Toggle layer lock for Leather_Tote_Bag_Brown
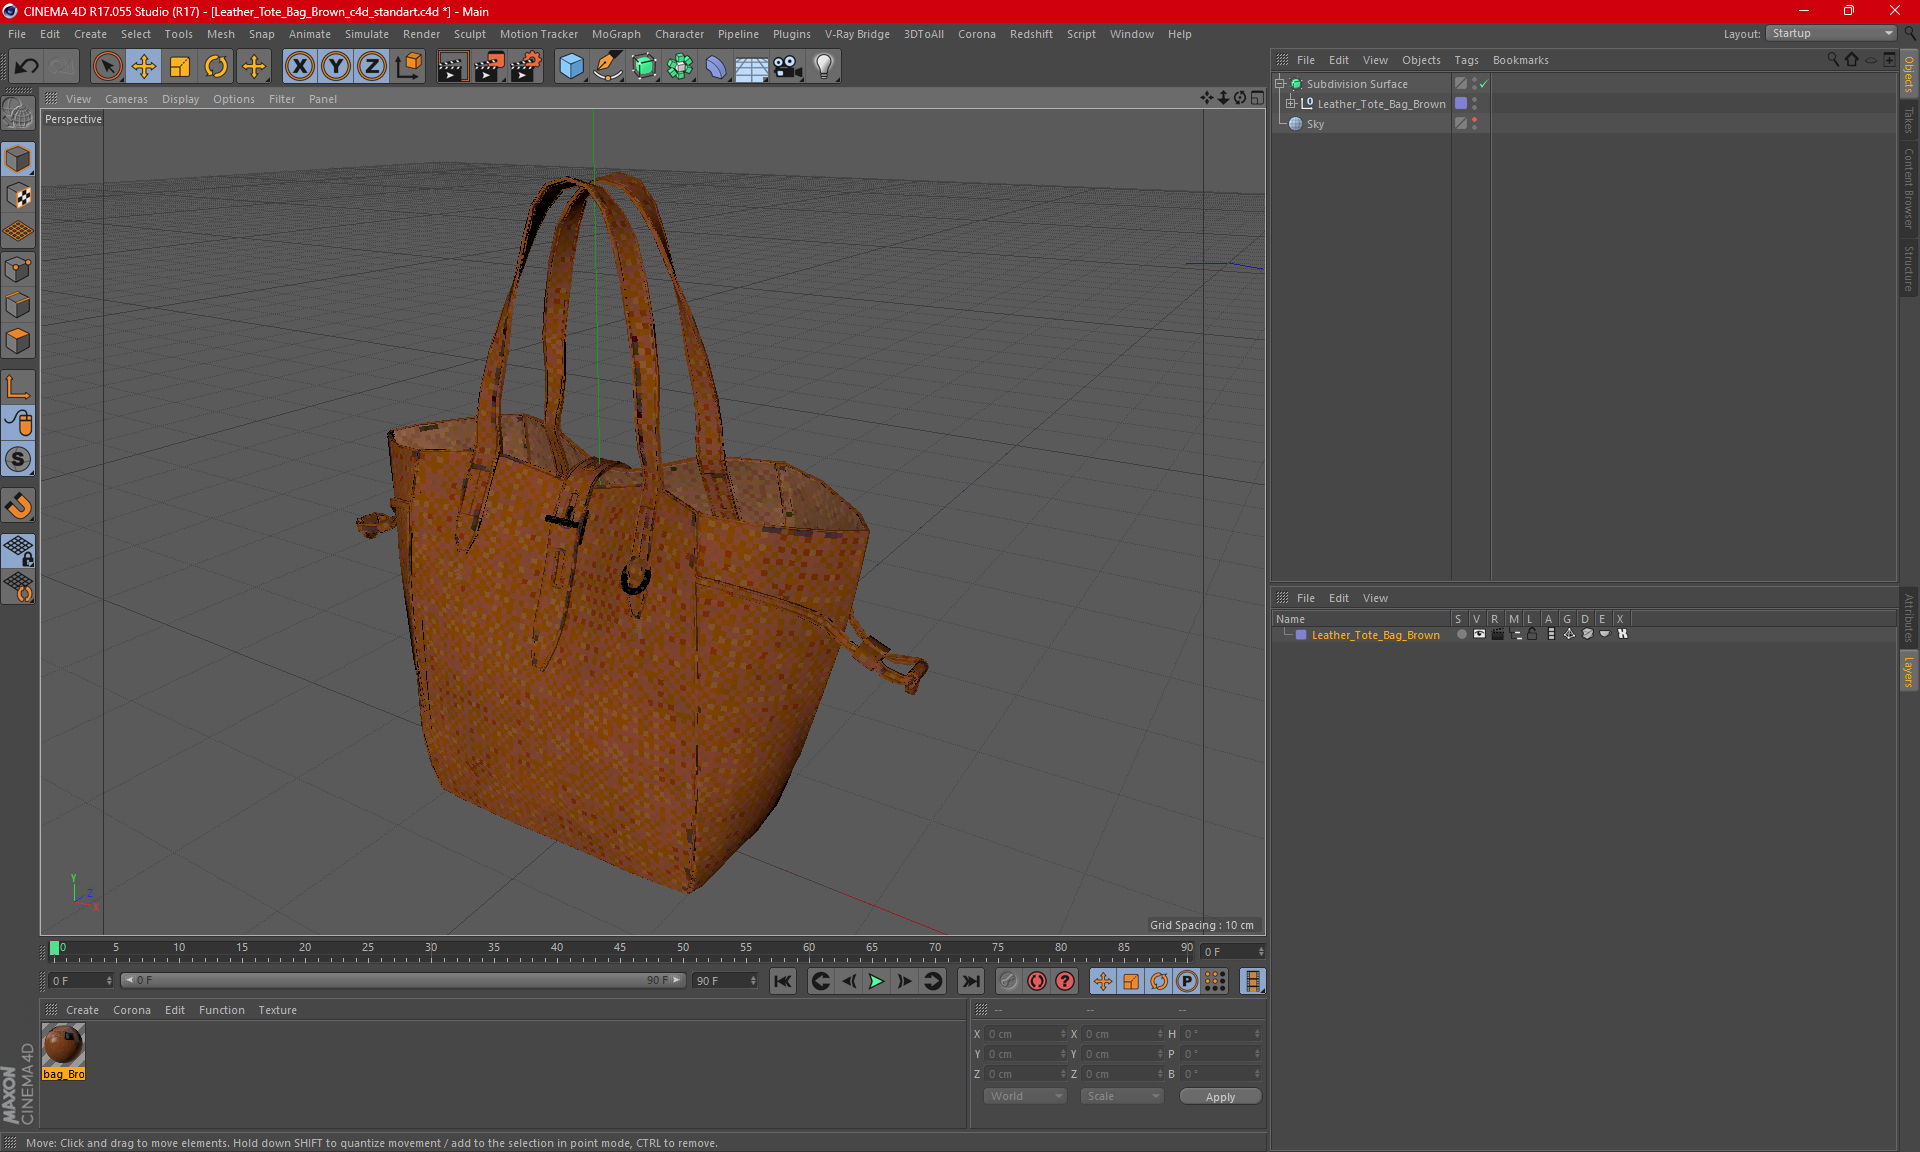 [x=1532, y=634]
